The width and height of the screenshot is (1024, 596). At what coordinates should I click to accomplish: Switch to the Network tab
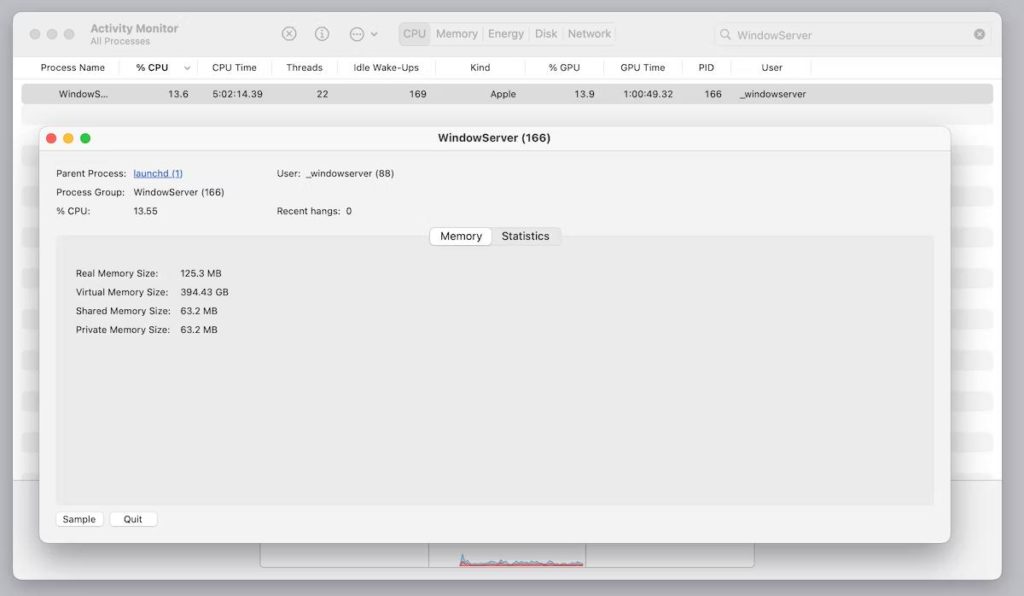[589, 34]
